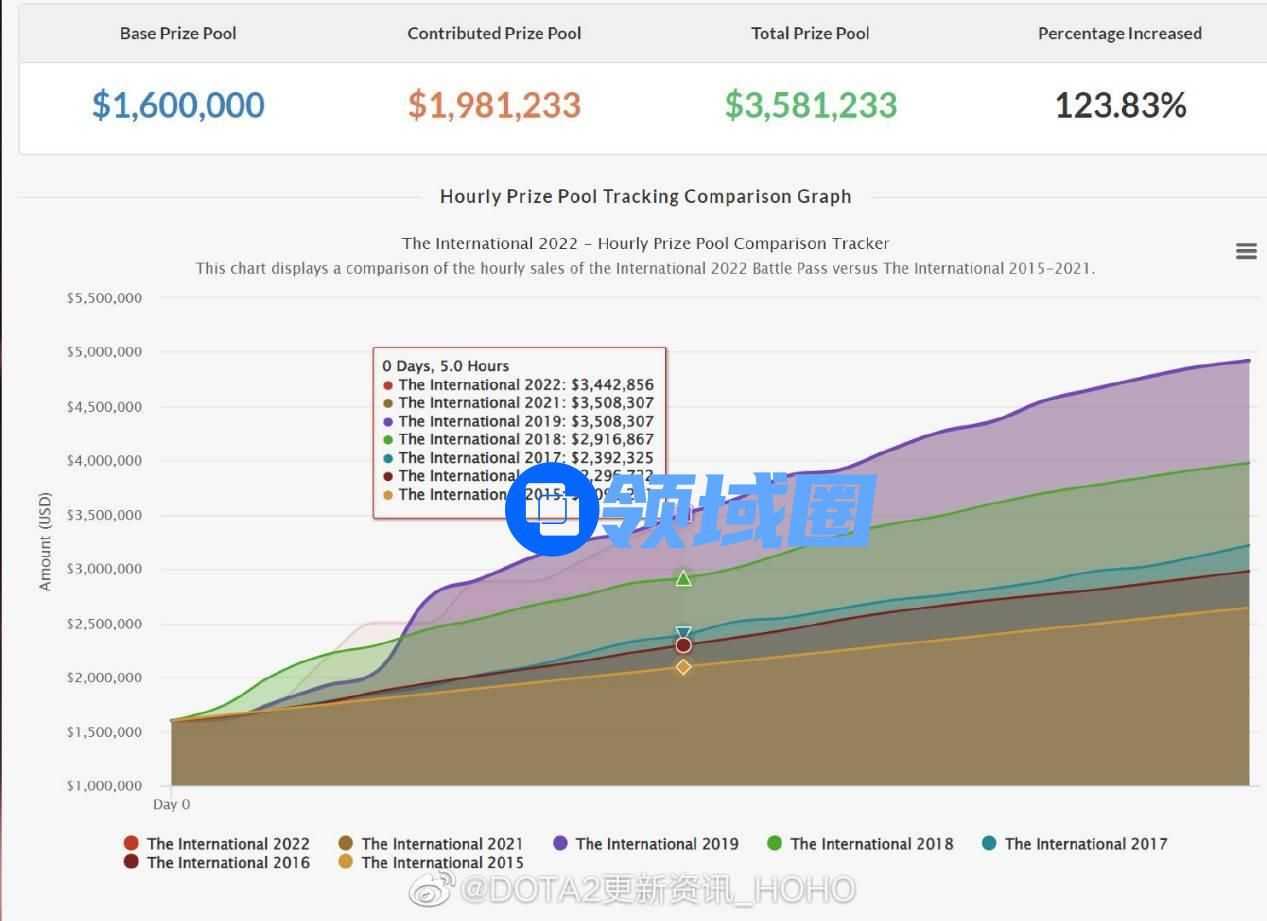This screenshot has width=1267, height=921.
Task: Click the red legend dot for The International 2022
Action: pyautogui.click(x=131, y=844)
